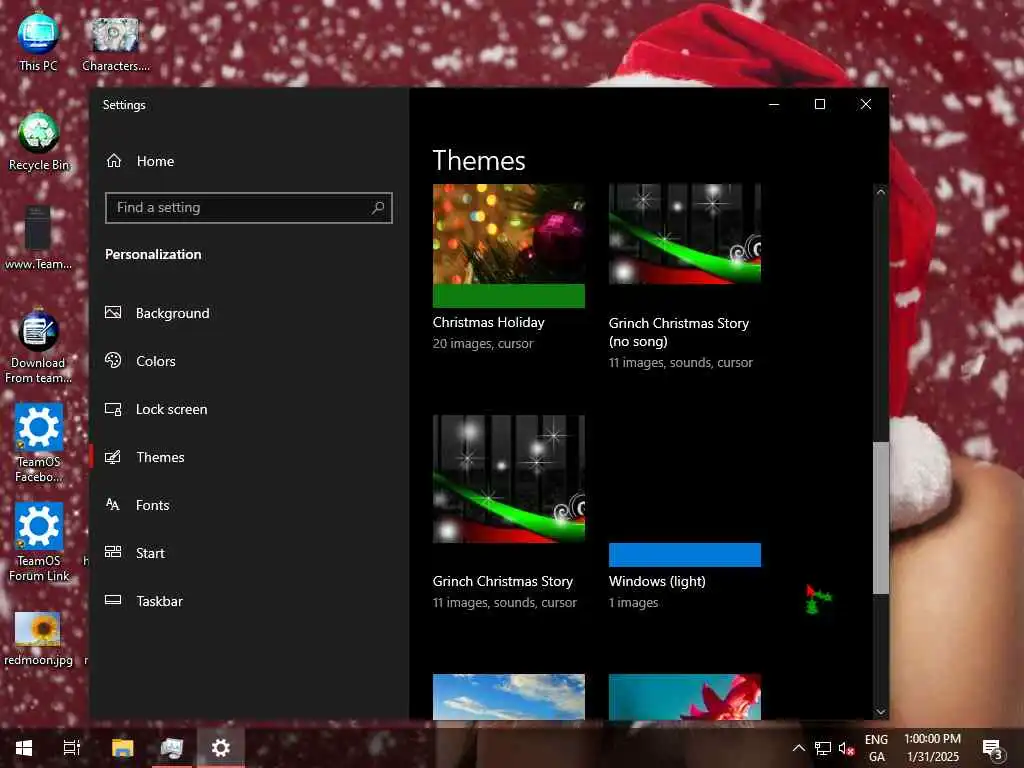1024x768 pixels.
Task: Click the scrollbar up arrow
Action: click(880, 193)
